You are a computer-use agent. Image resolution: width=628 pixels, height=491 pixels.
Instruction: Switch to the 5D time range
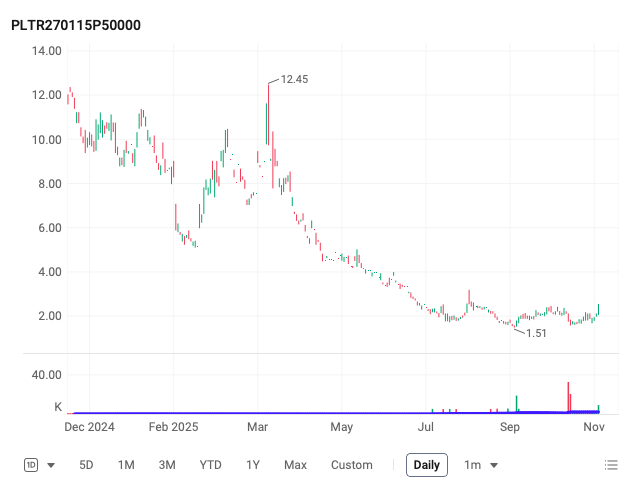coord(87,465)
